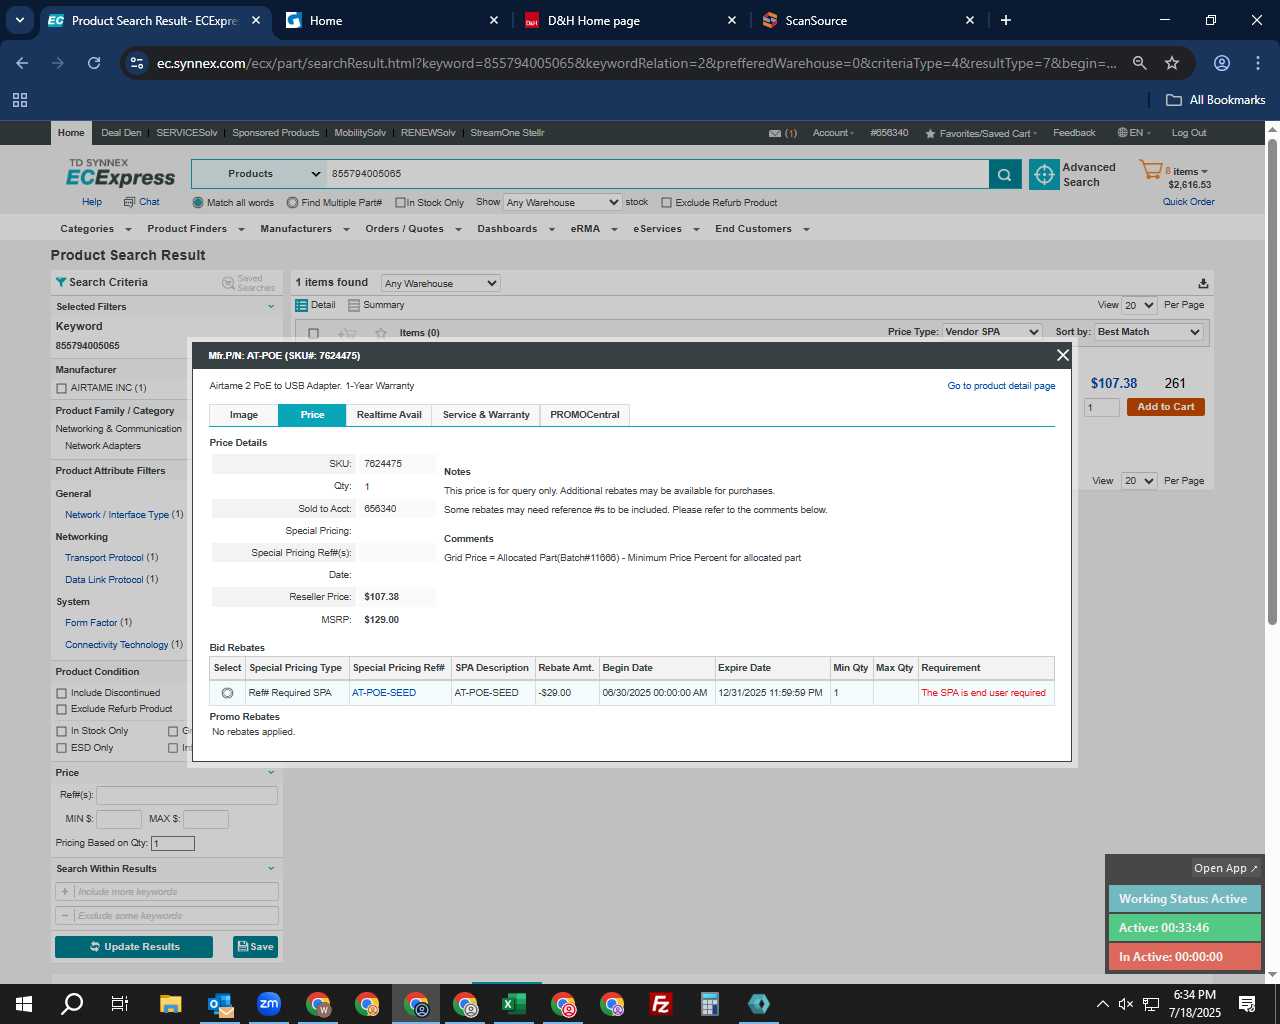
Task: Open Windows taskbar search
Action: click(72, 1004)
